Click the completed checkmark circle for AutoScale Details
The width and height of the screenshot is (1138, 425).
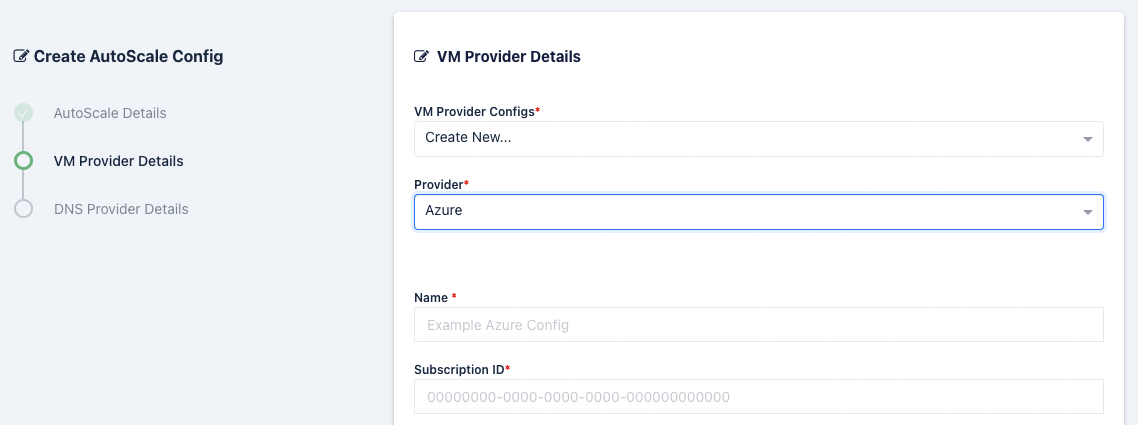click(x=23, y=113)
